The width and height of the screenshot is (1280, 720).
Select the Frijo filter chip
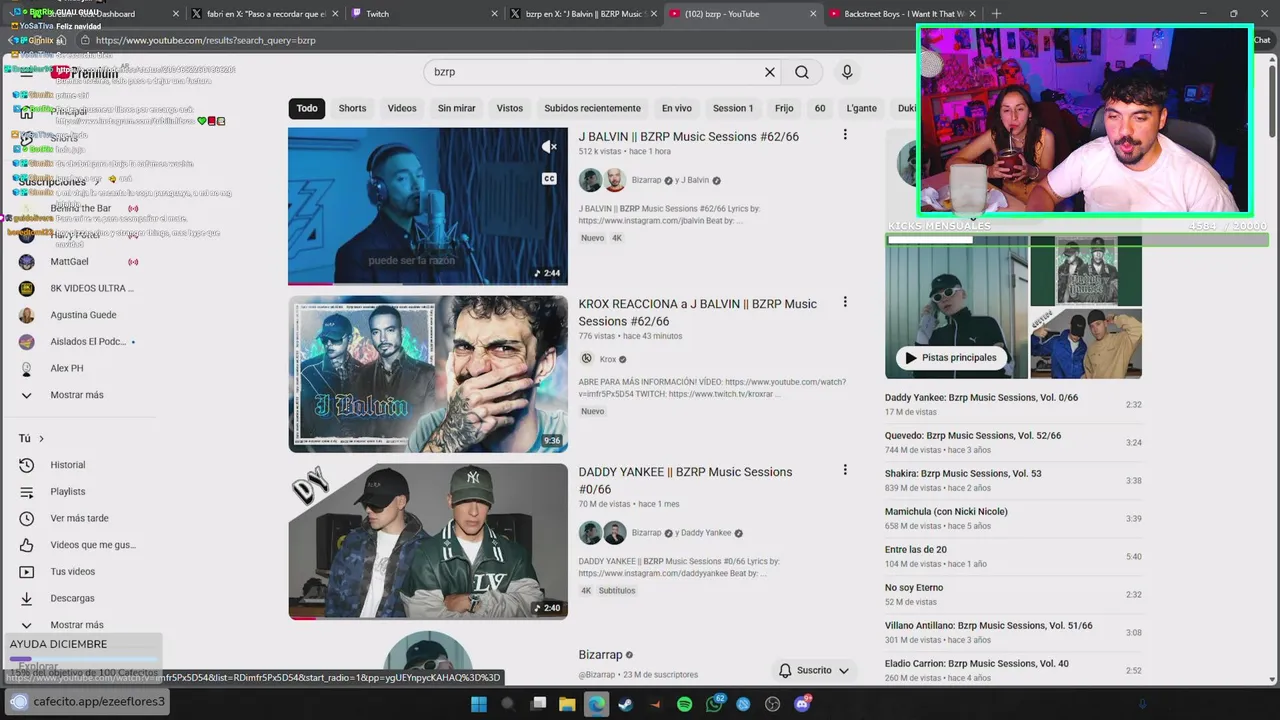(784, 108)
